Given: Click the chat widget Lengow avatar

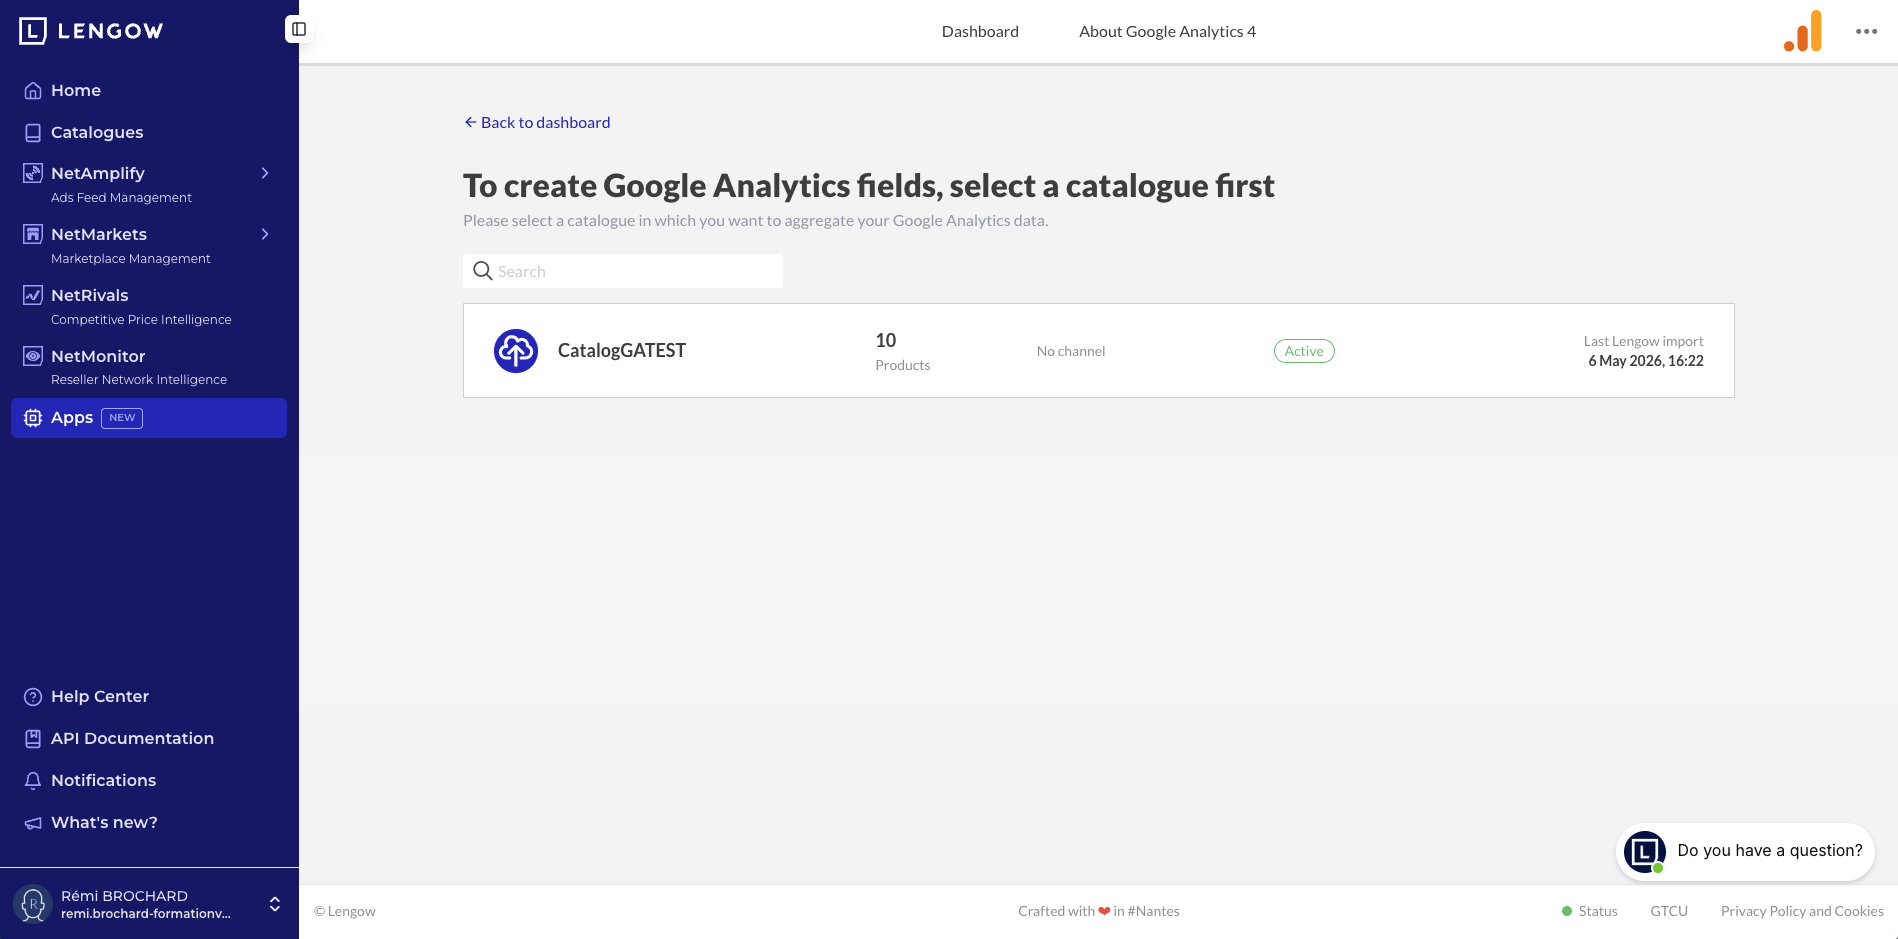Looking at the screenshot, I should 1645,852.
